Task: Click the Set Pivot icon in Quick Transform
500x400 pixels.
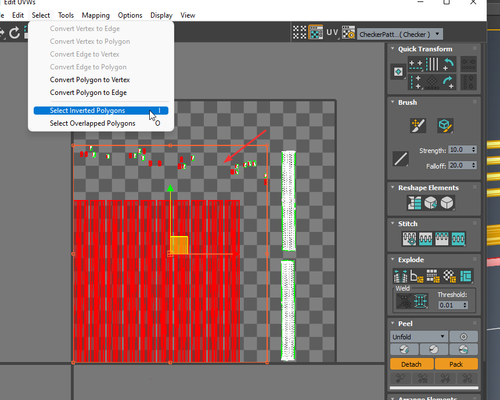Action: pyautogui.click(x=398, y=72)
